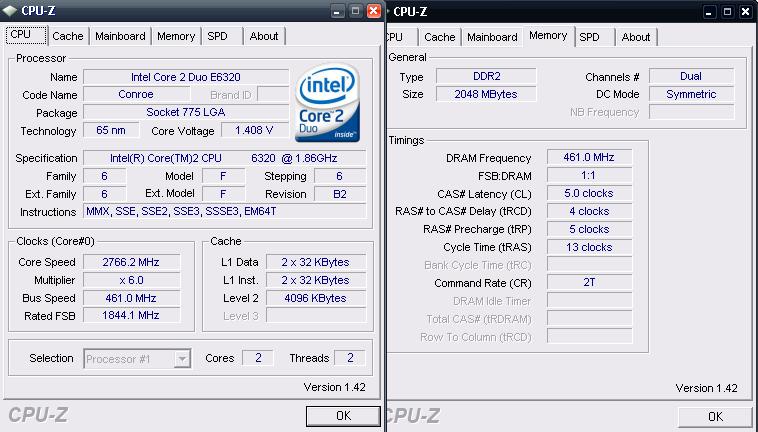Click the Stepping value 6
758x432 pixels.
tap(340, 176)
